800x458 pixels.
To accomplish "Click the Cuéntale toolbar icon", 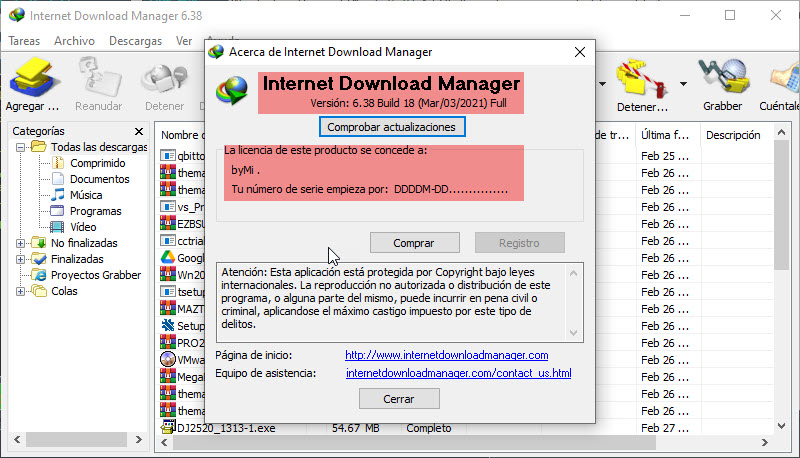I will pos(785,79).
